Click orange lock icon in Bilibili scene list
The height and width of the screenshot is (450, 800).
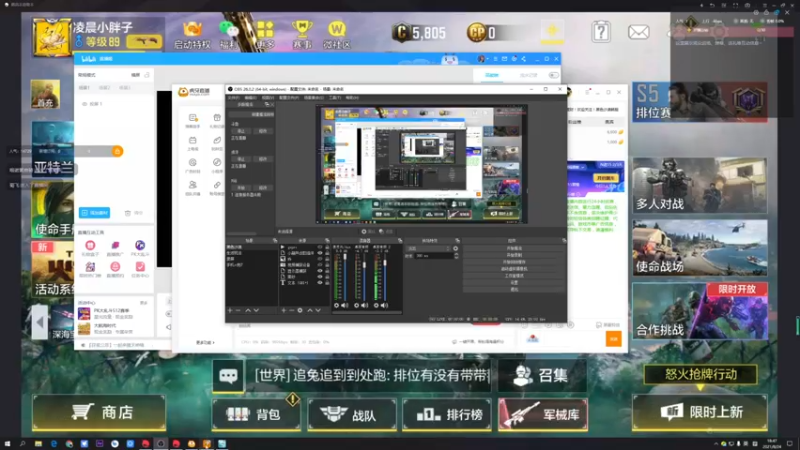pos(117,151)
